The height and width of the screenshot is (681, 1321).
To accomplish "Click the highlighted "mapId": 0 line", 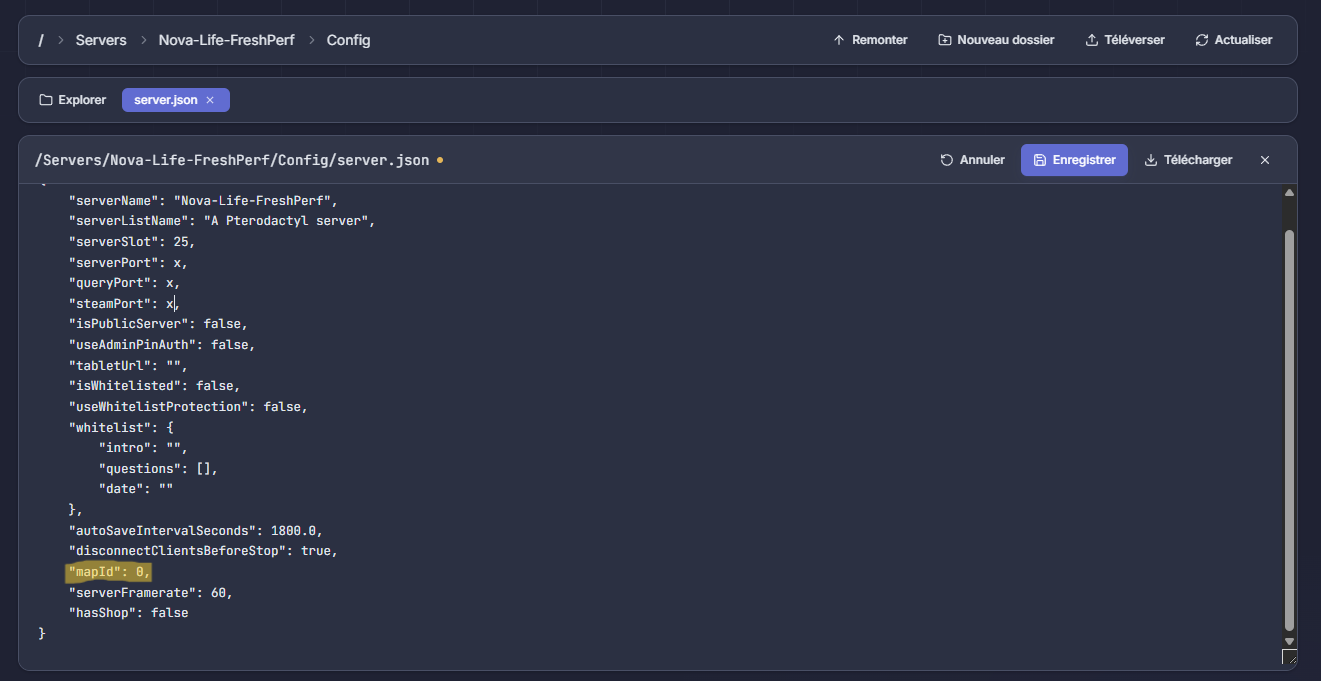I will tap(109, 572).
